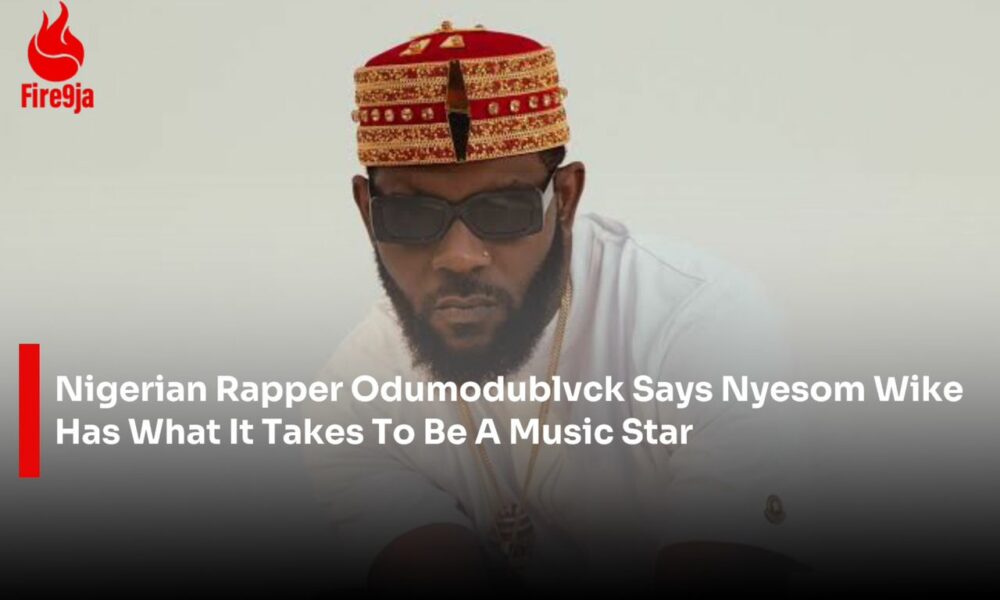
Task: Click the word Odumodublvck in the headline
Action: [x=487, y=390]
